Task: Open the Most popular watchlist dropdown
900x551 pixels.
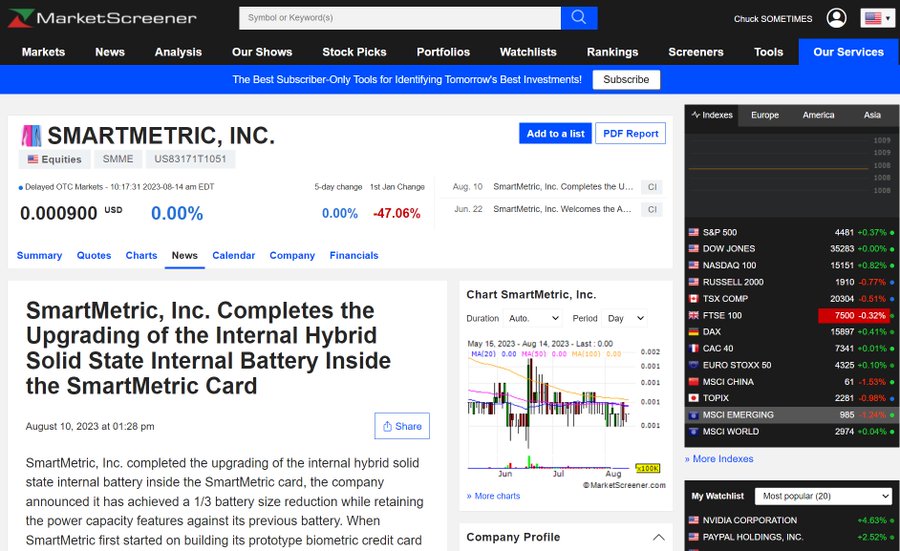Action: (823, 496)
